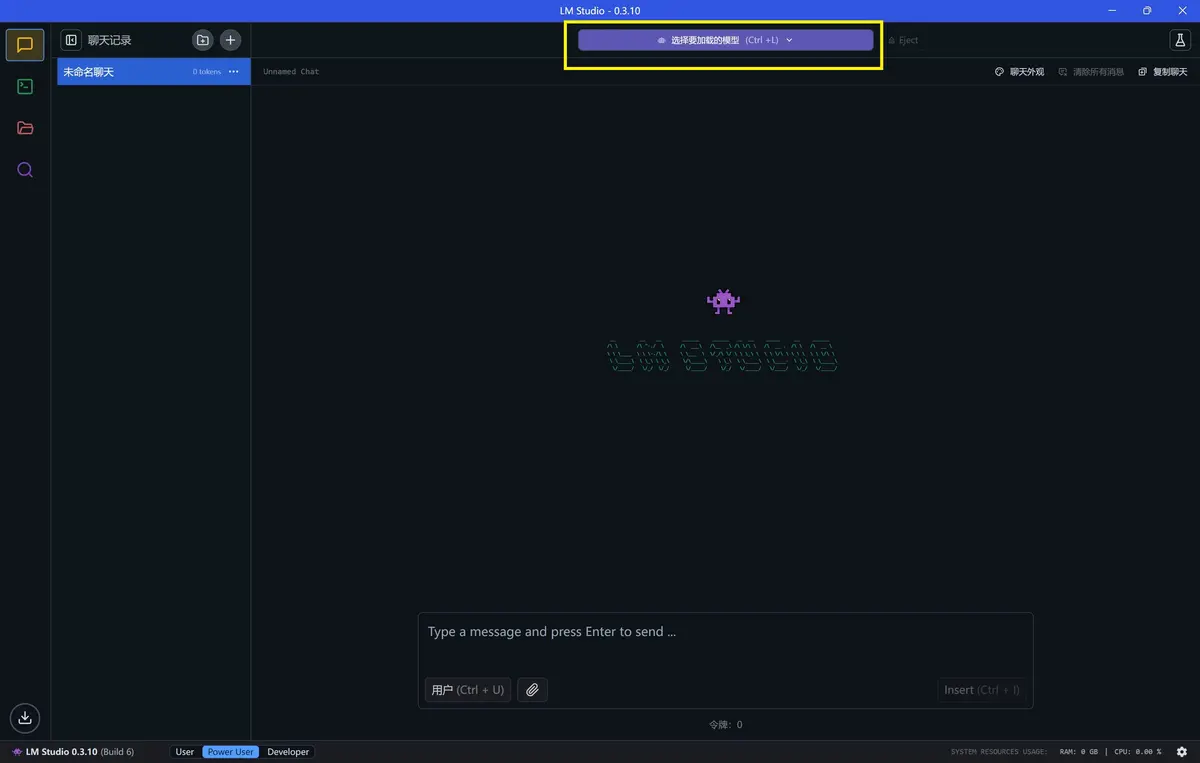Image resolution: width=1200 pixels, height=763 pixels.
Task: Click the 聊天记录 header label
Action: [109, 40]
